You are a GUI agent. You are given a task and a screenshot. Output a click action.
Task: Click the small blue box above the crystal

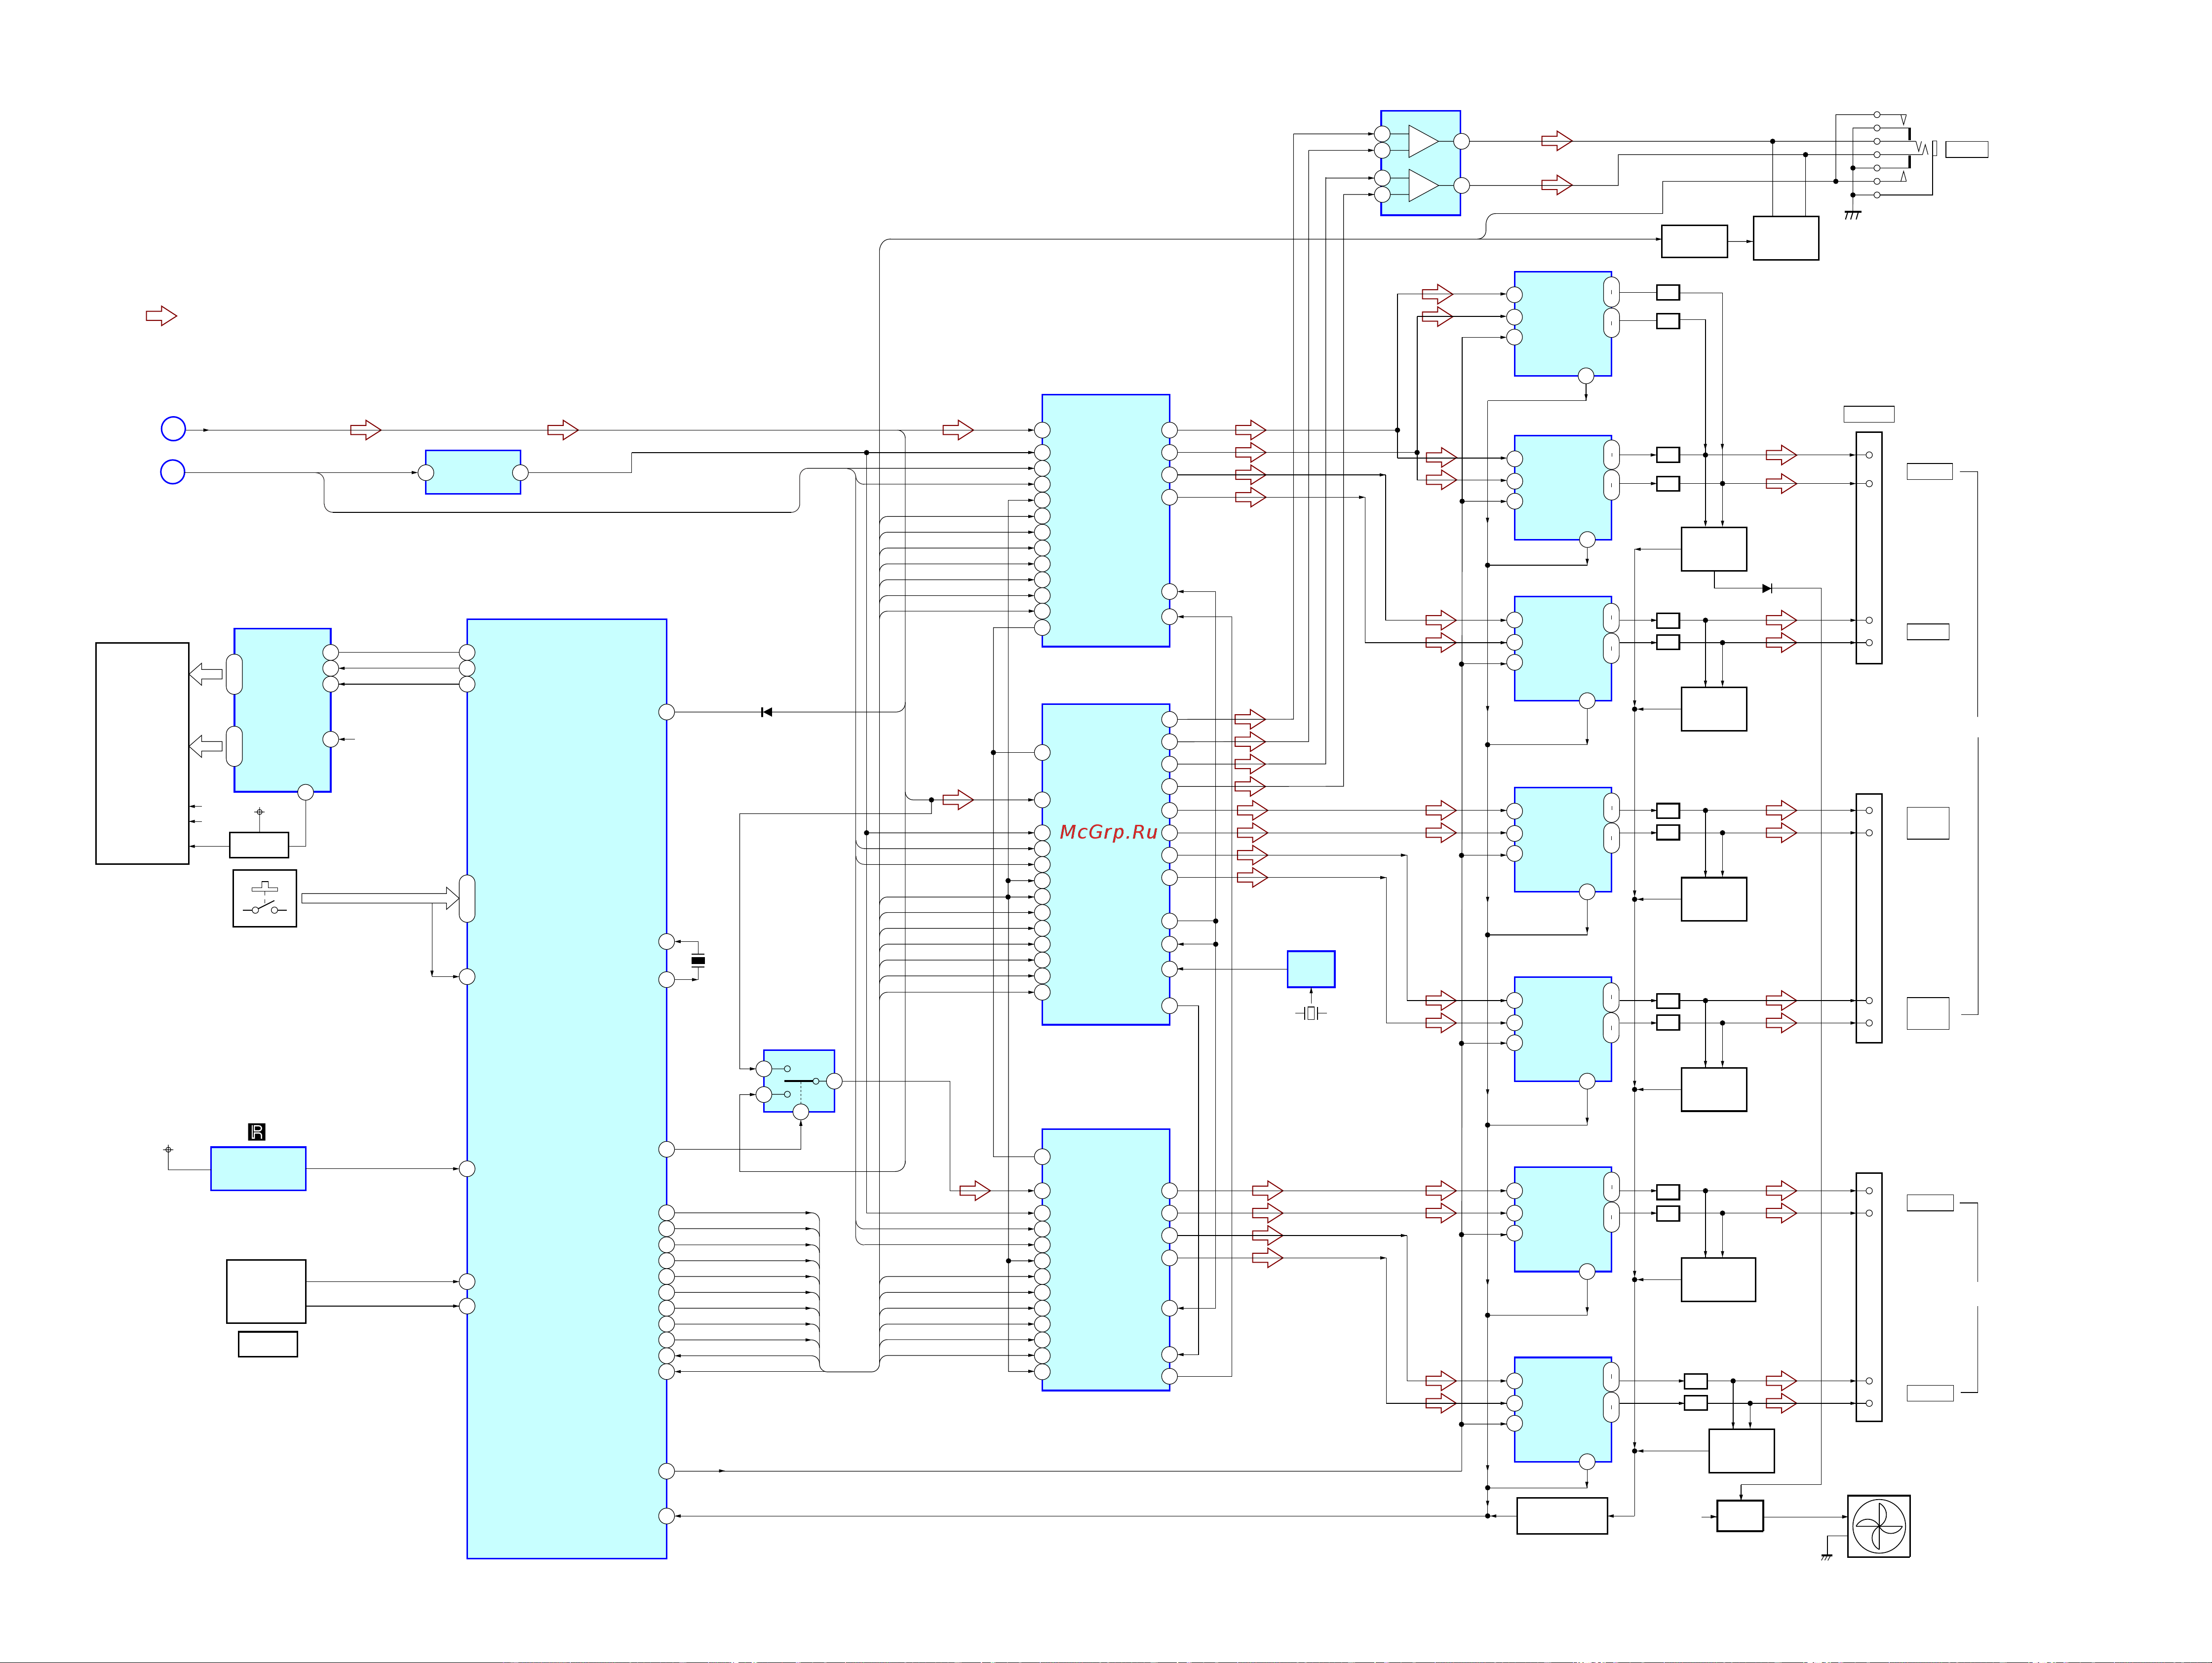point(1311,969)
